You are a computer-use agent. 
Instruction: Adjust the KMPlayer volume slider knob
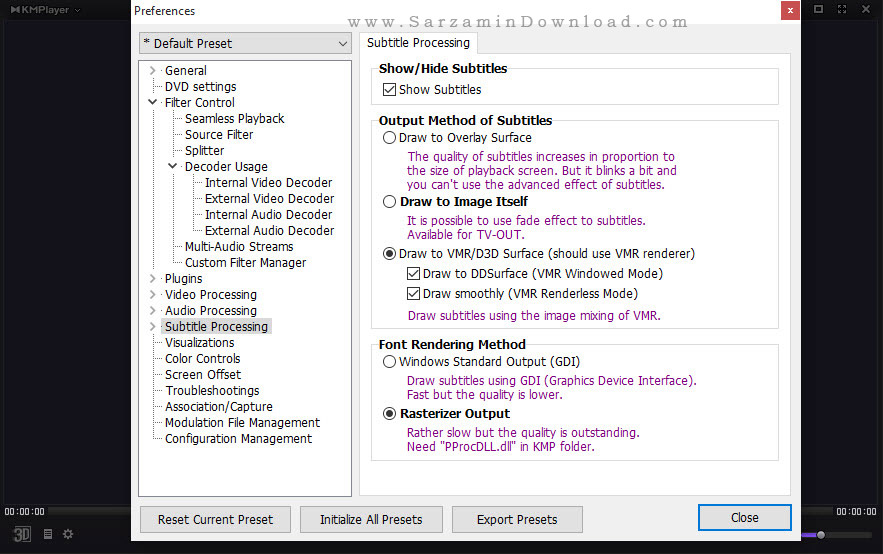pos(821,535)
